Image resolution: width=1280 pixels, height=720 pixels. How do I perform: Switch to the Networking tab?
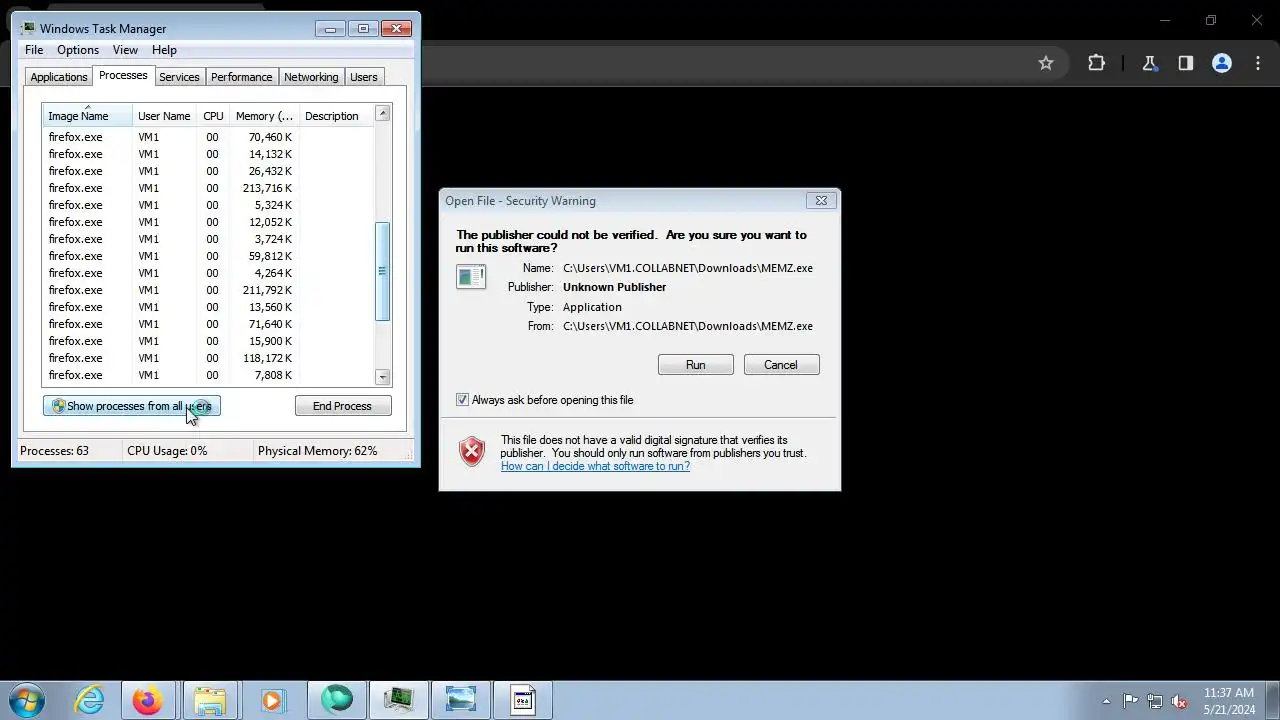pos(311,77)
